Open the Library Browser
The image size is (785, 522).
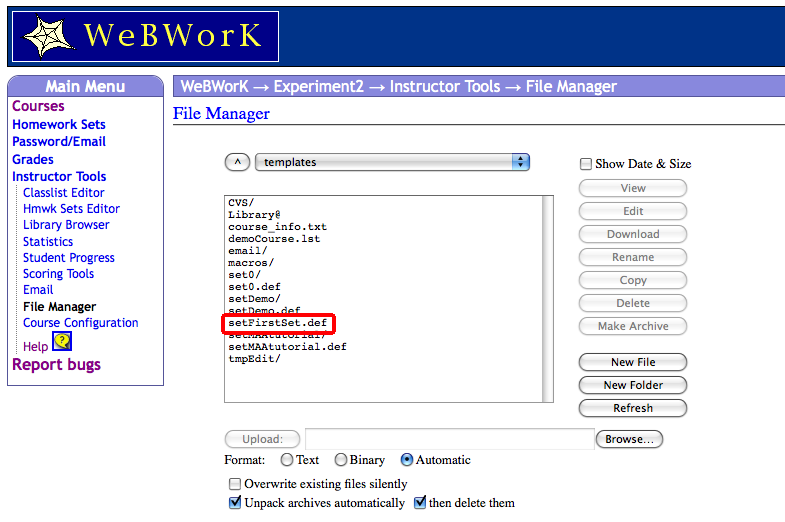pyautogui.click(x=66, y=225)
